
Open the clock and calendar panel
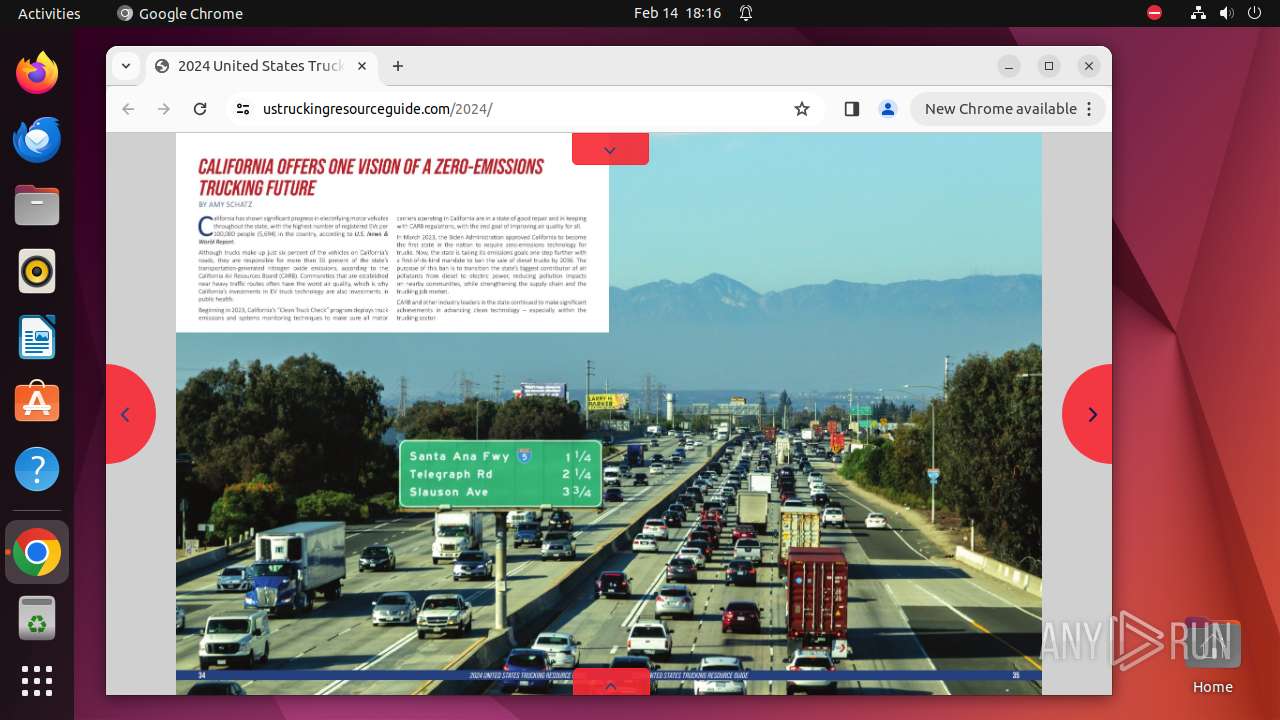click(x=677, y=13)
